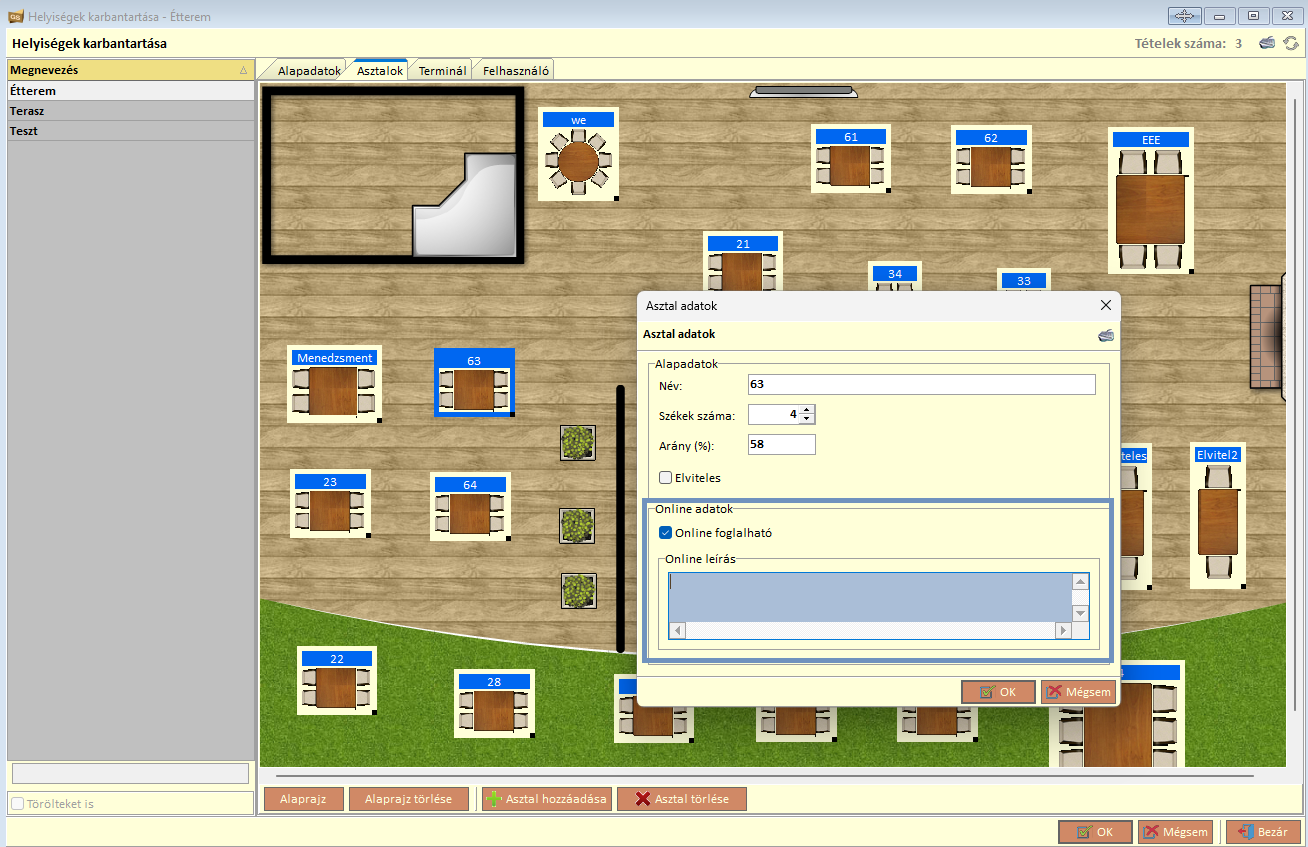
Task: Select the round table labeled we
Action: click(578, 155)
